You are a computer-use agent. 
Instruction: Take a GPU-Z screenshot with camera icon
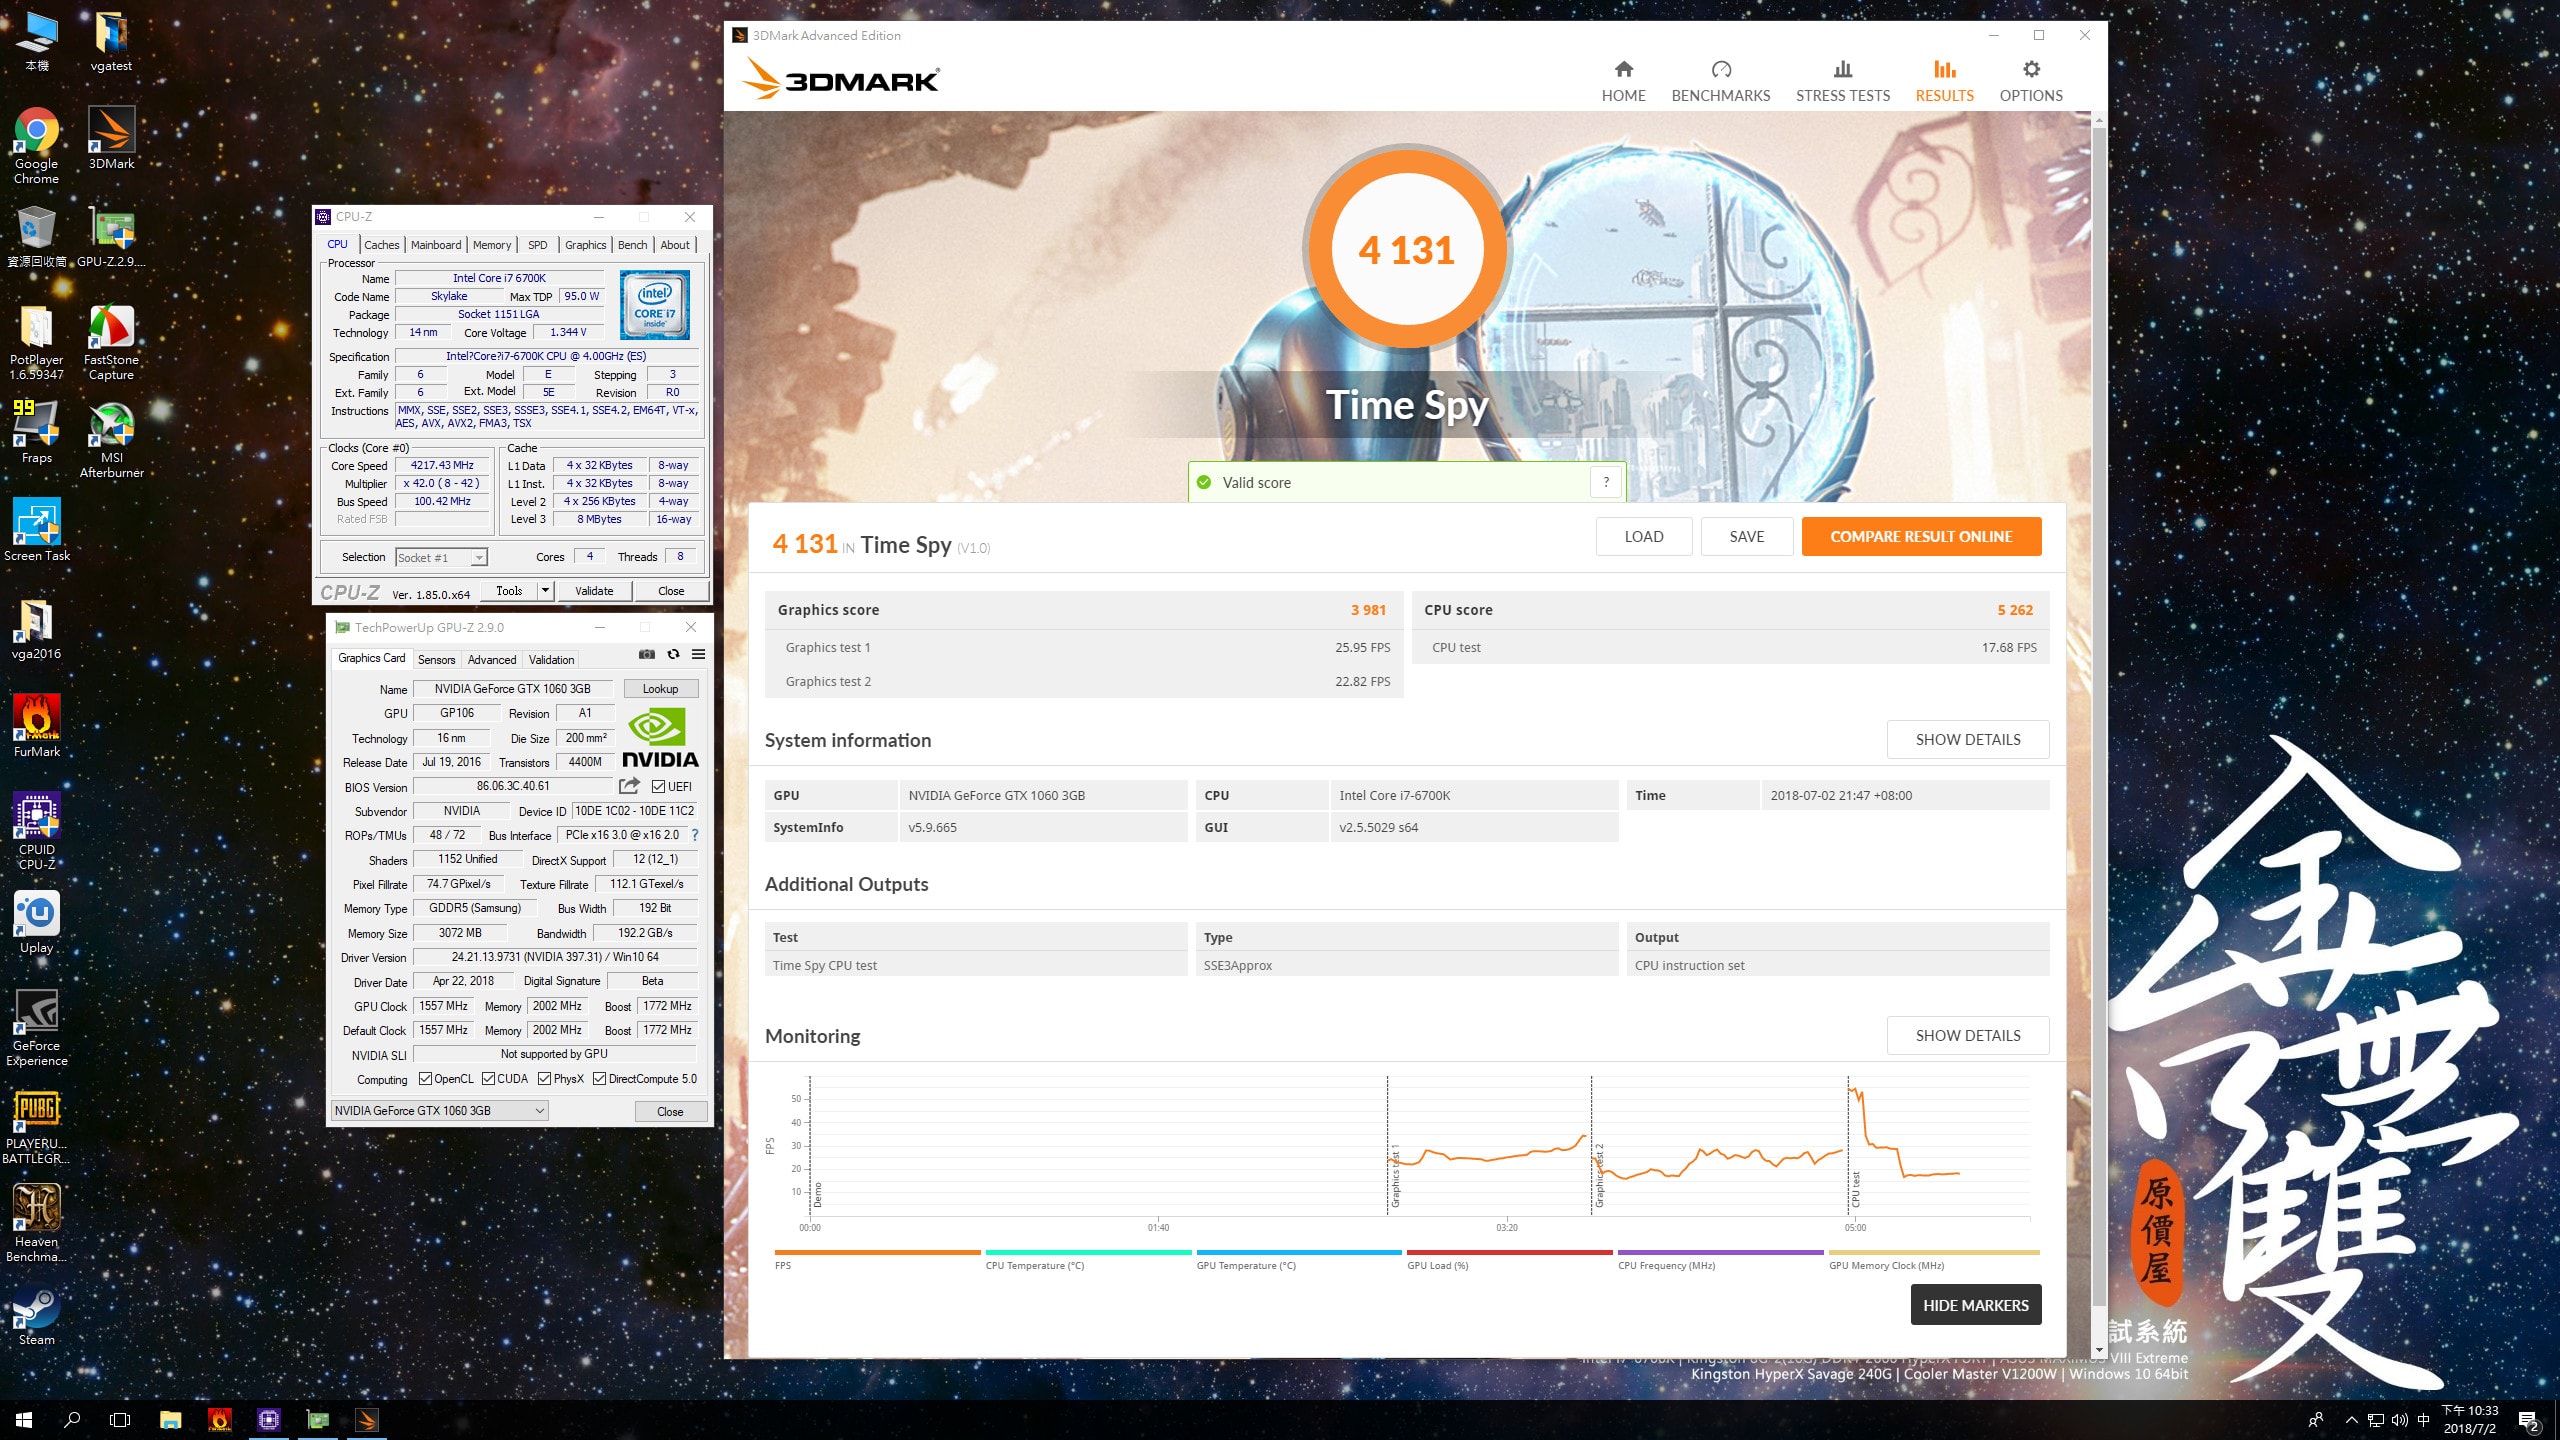pyautogui.click(x=647, y=654)
